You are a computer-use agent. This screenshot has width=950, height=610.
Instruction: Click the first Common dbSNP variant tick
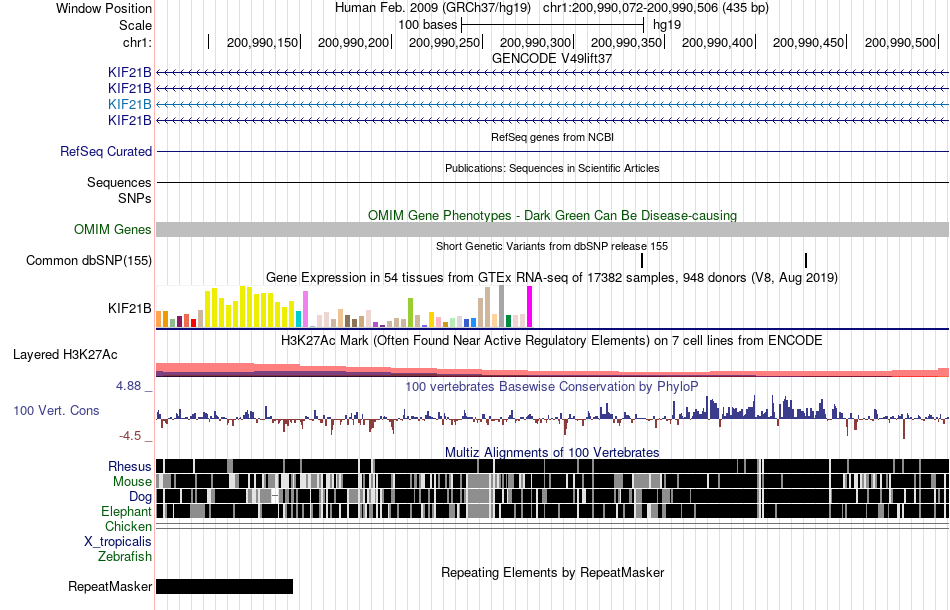[642, 260]
